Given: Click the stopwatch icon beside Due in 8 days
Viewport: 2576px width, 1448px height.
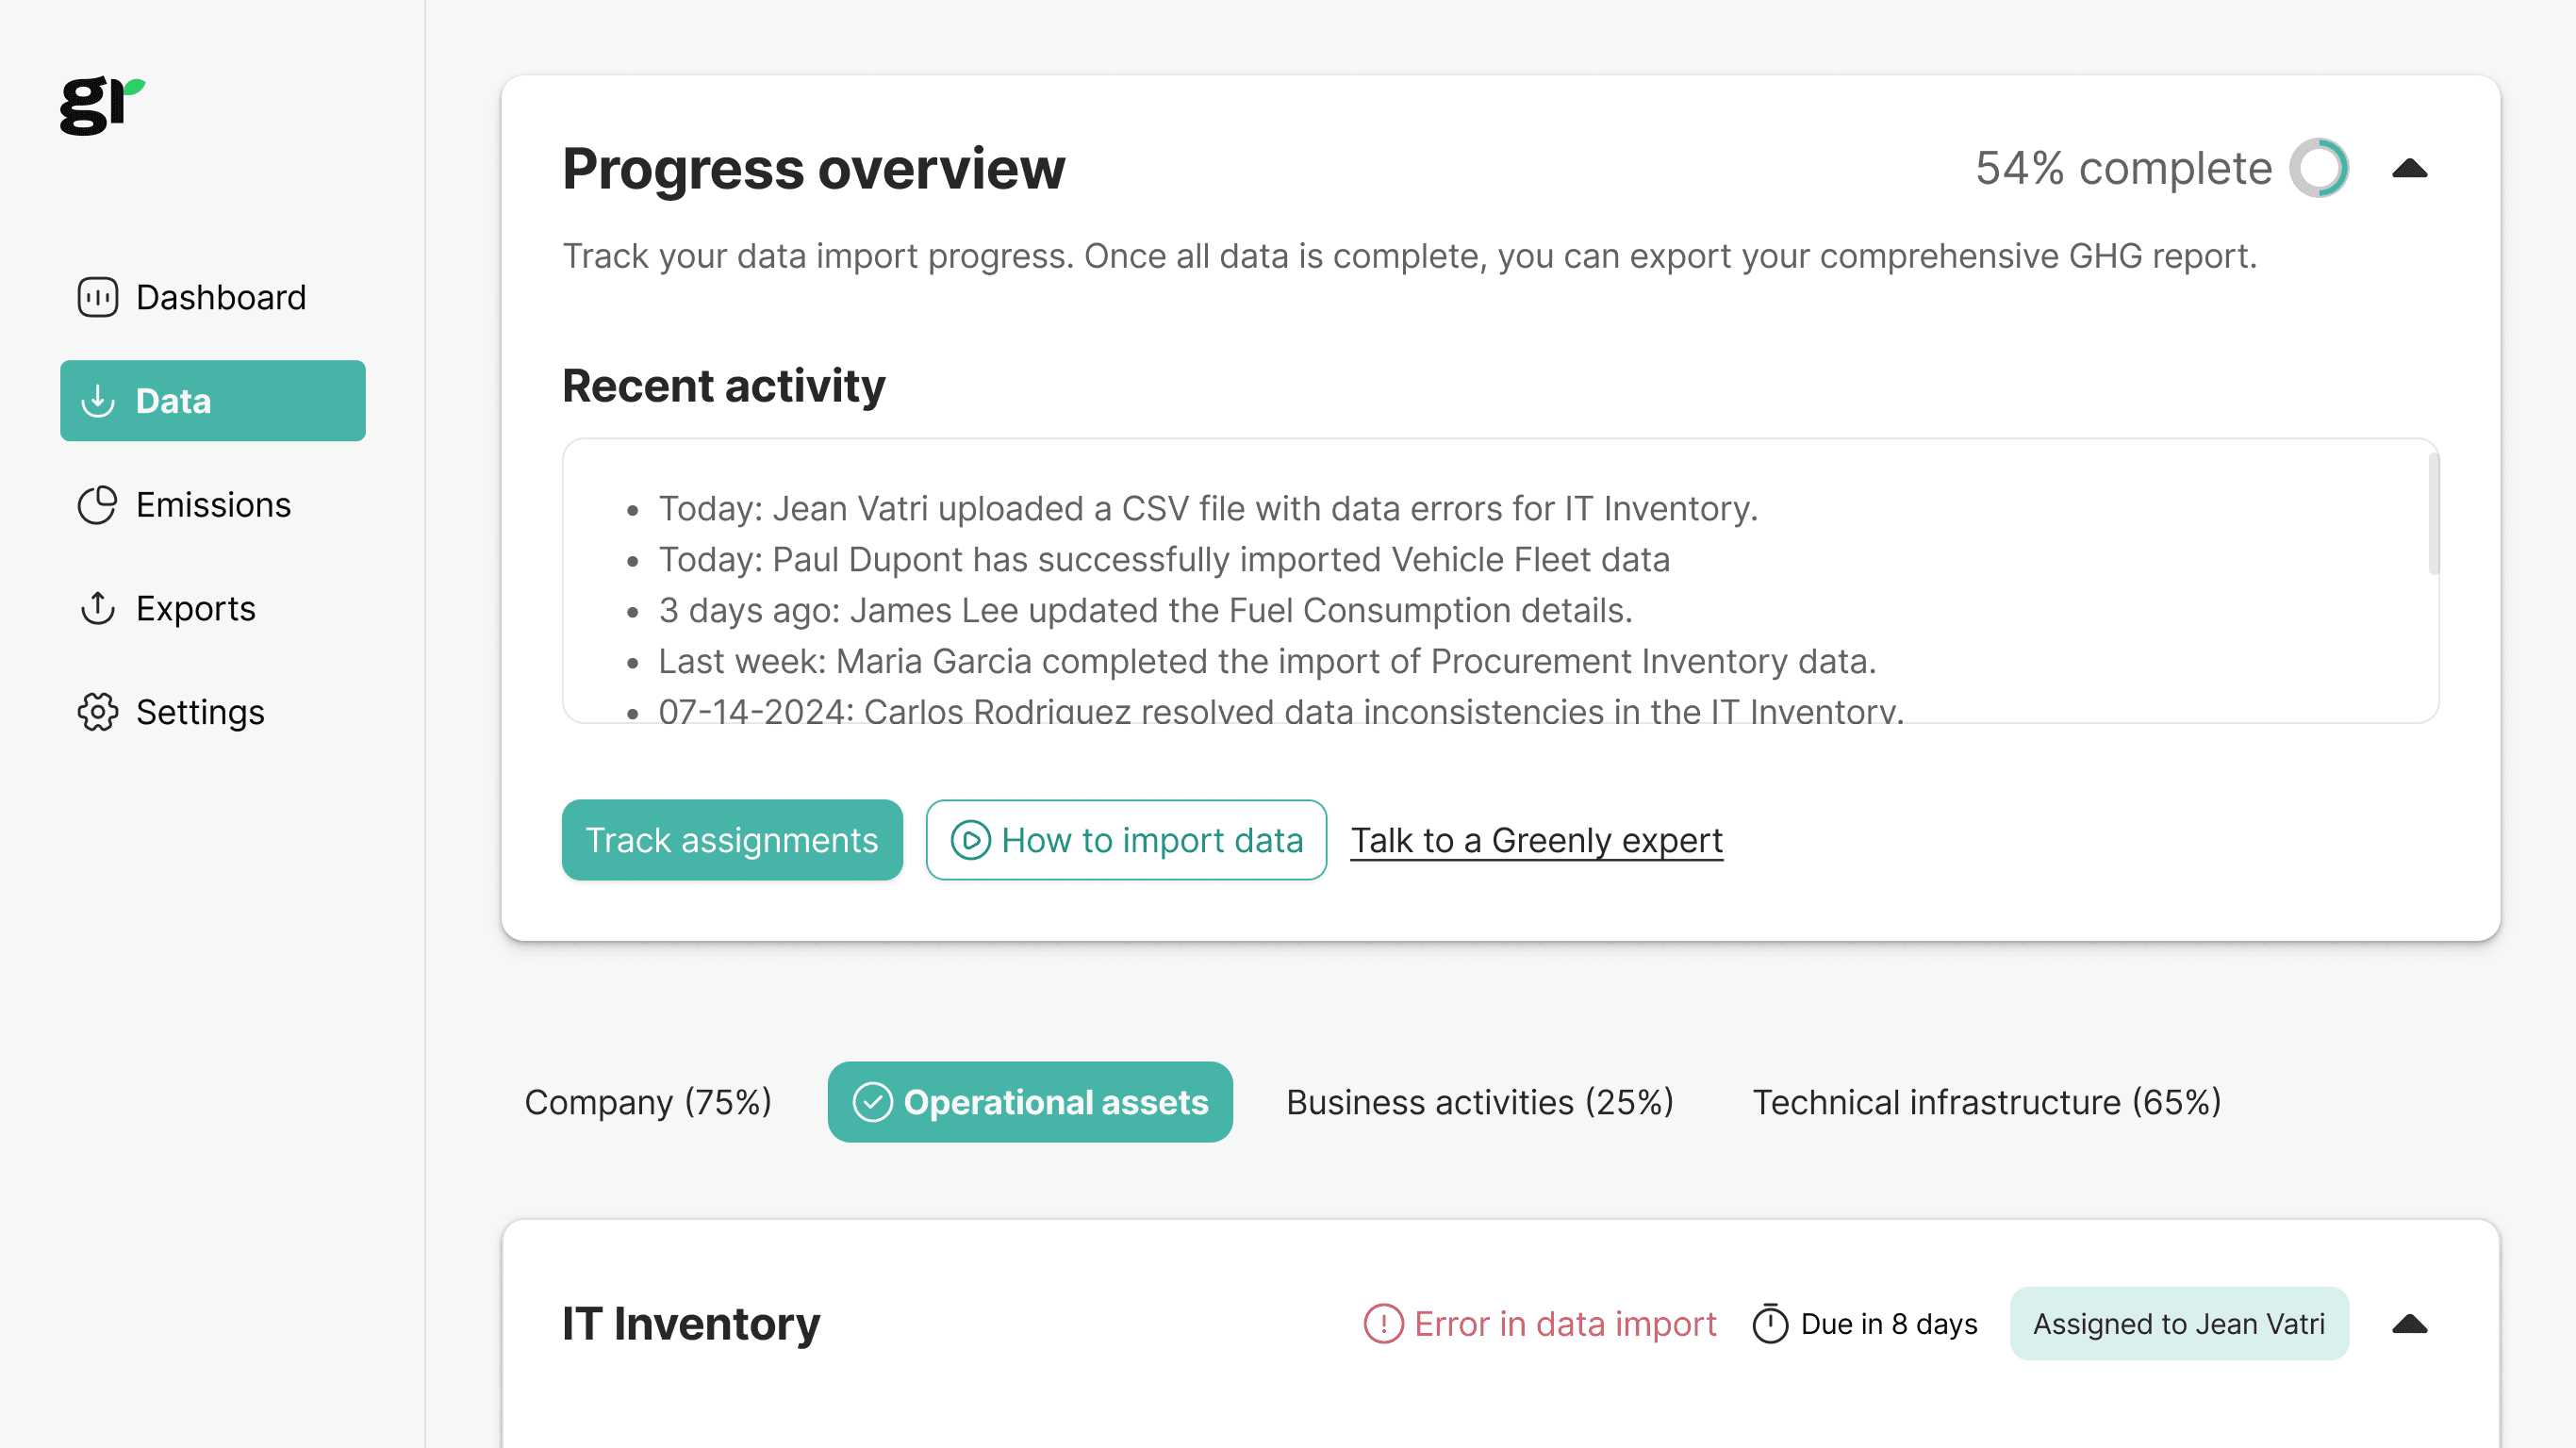Looking at the screenshot, I should (1770, 1324).
